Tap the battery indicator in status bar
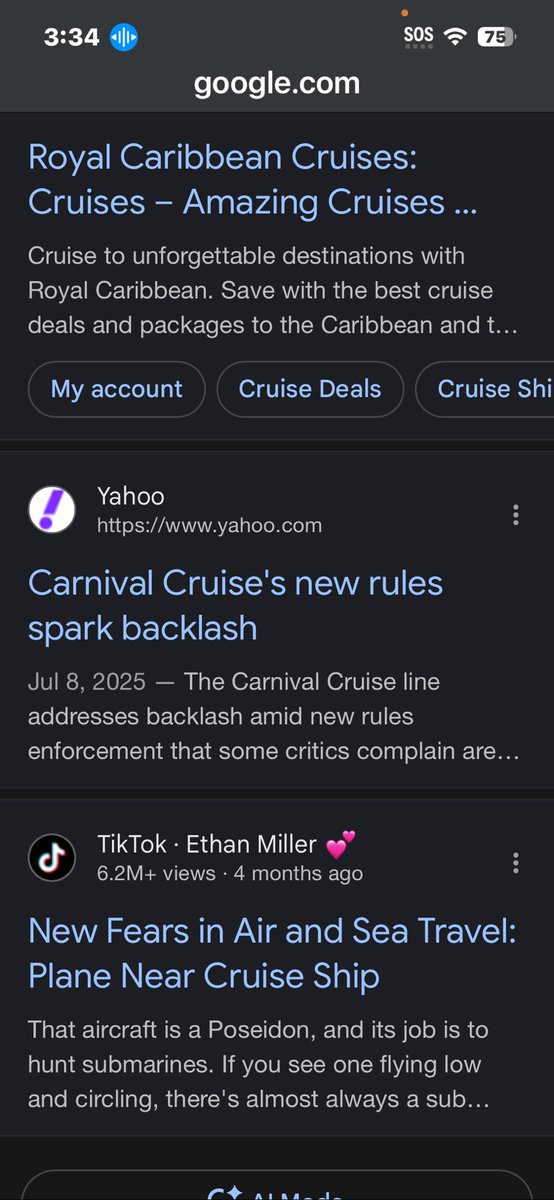Screen dimensions: 554x1200 [x=496, y=38]
